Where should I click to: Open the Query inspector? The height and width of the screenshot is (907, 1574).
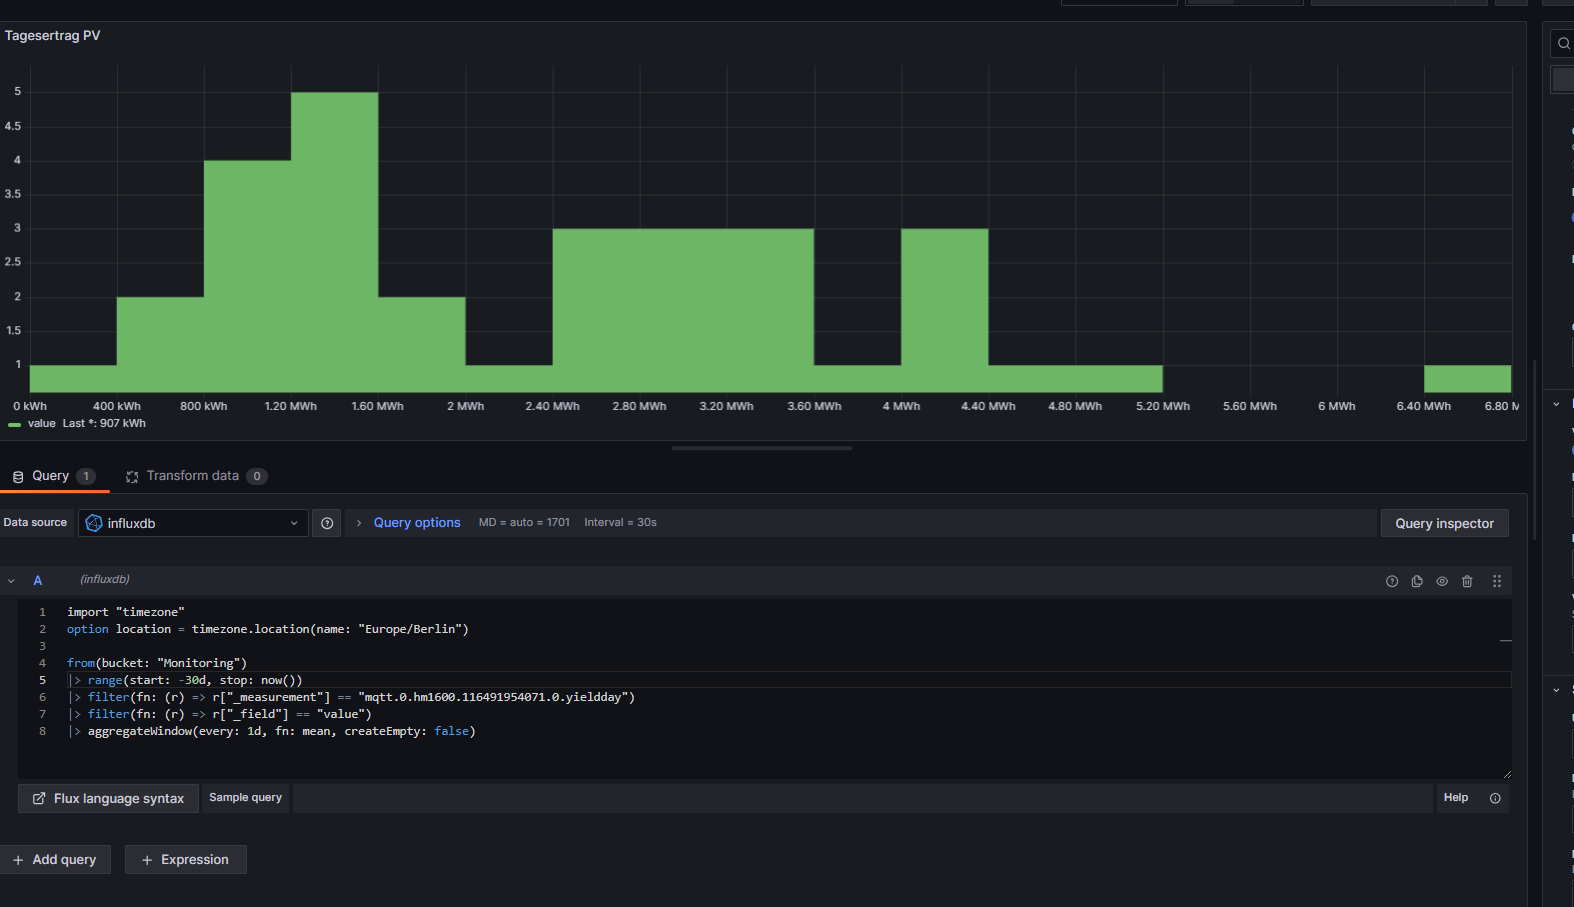click(1444, 523)
